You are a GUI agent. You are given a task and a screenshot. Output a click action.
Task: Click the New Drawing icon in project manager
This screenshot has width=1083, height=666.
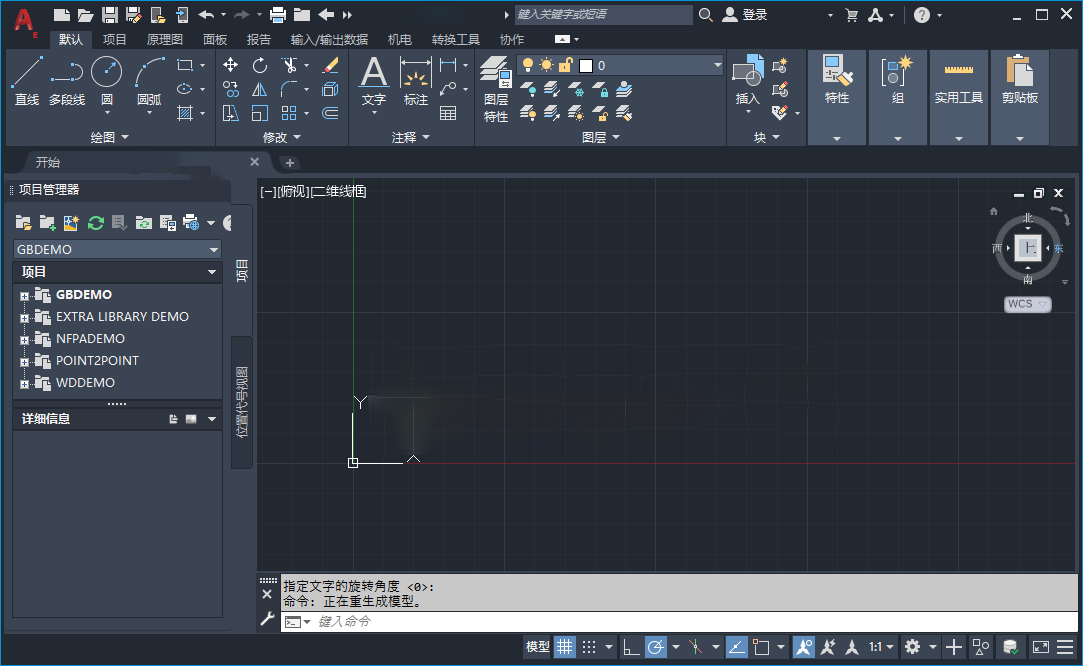point(71,222)
